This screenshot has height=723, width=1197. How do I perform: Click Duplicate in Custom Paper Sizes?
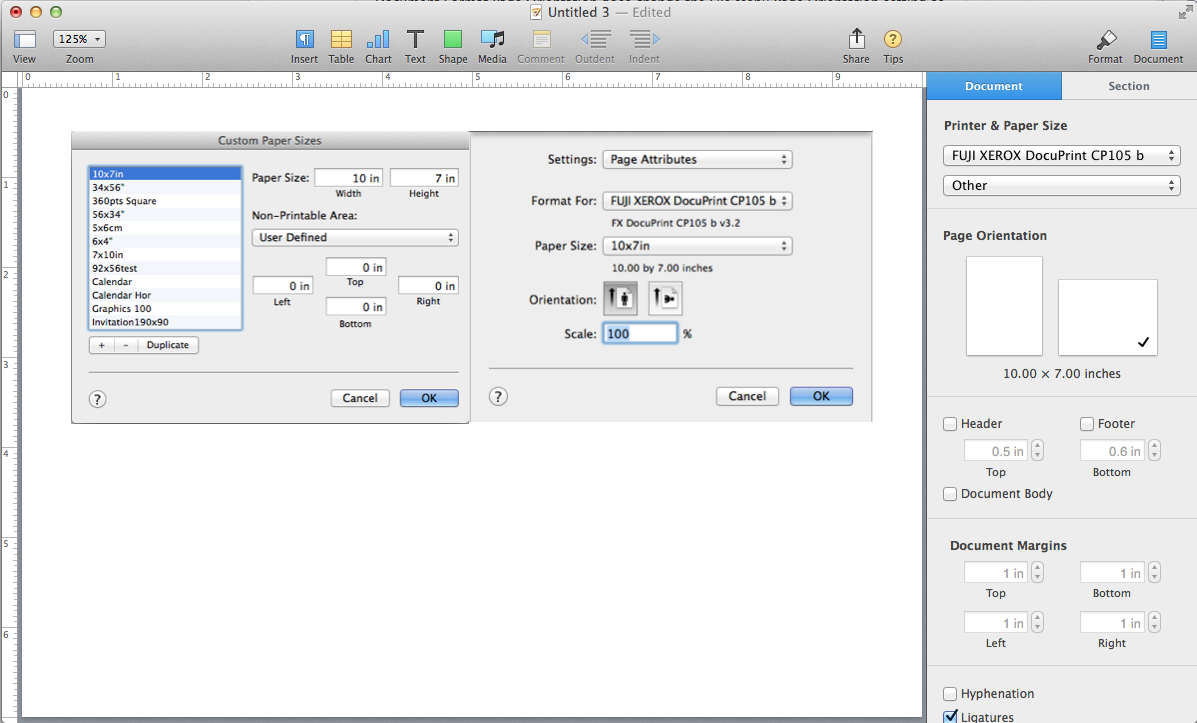[168, 345]
